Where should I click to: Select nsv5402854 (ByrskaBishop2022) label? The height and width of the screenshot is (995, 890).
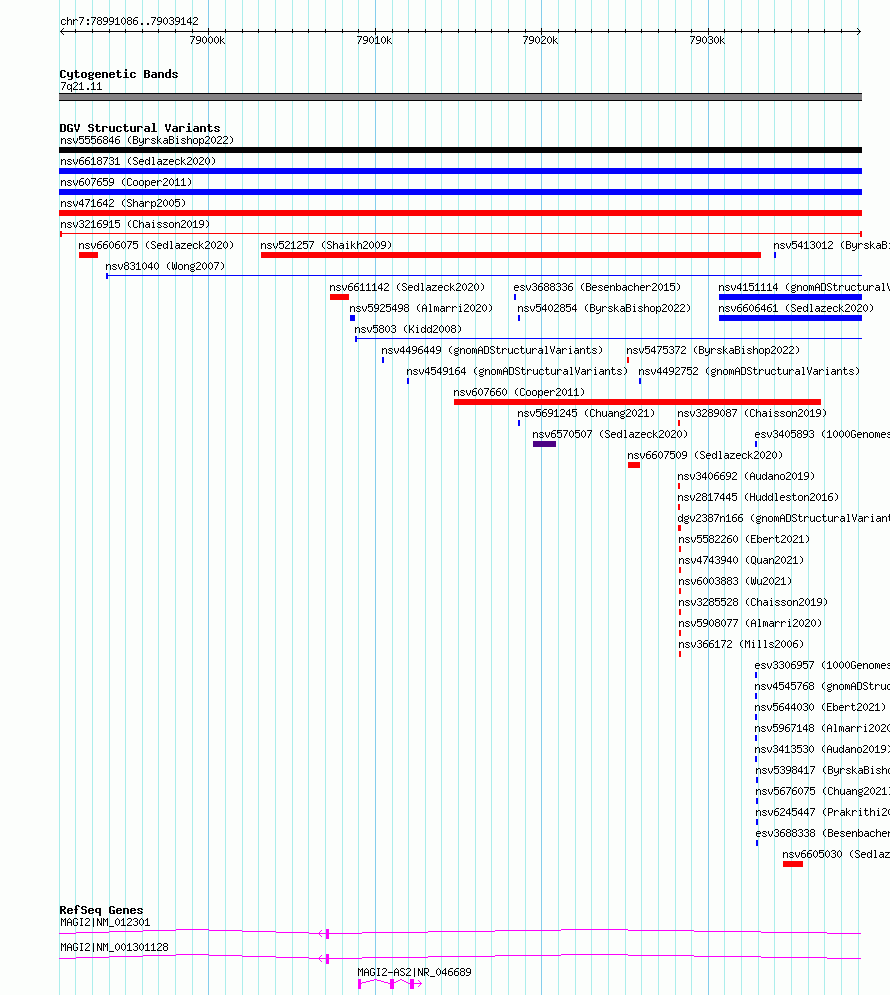click(604, 308)
